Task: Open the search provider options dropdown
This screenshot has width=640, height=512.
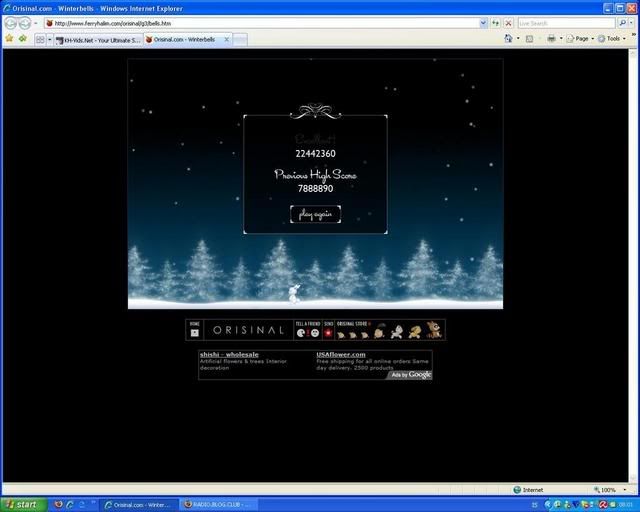Action: click(x=631, y=23)
